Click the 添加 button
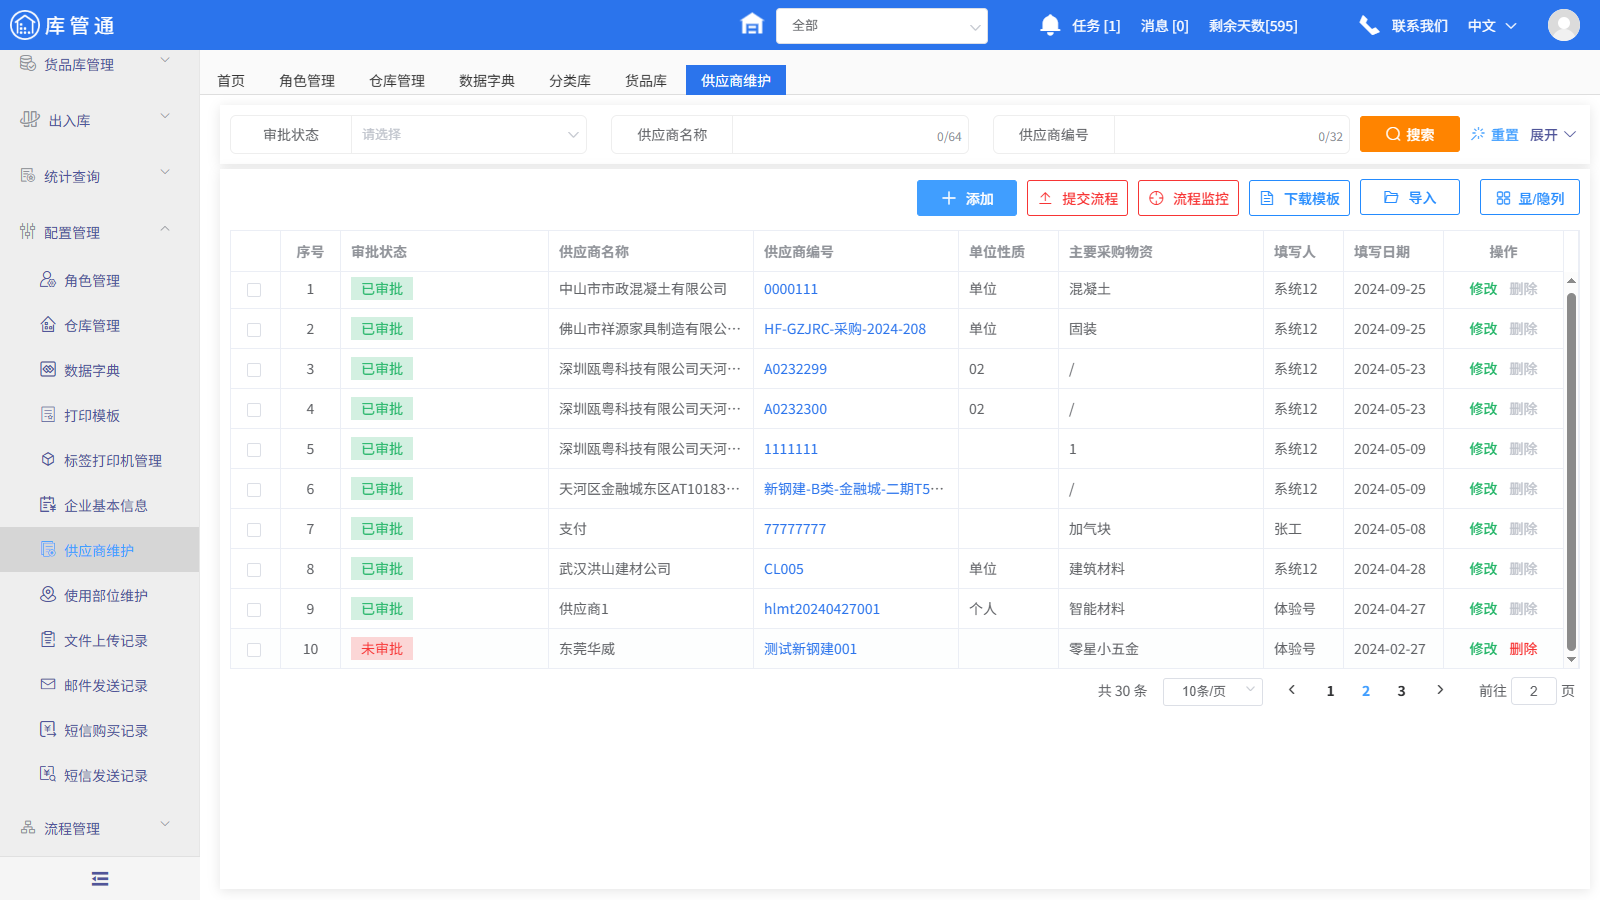 click(x=967, y=198)
